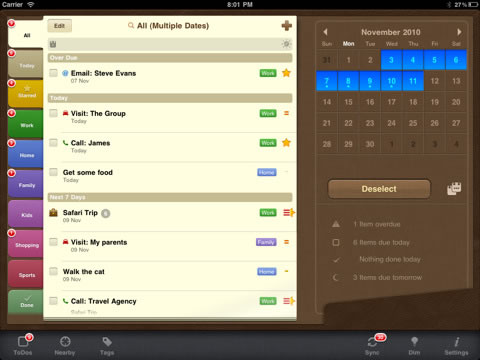Select November 15 in calendar
Image resolution: width=480 pixels, height=360 pixels.
point(348,102)
